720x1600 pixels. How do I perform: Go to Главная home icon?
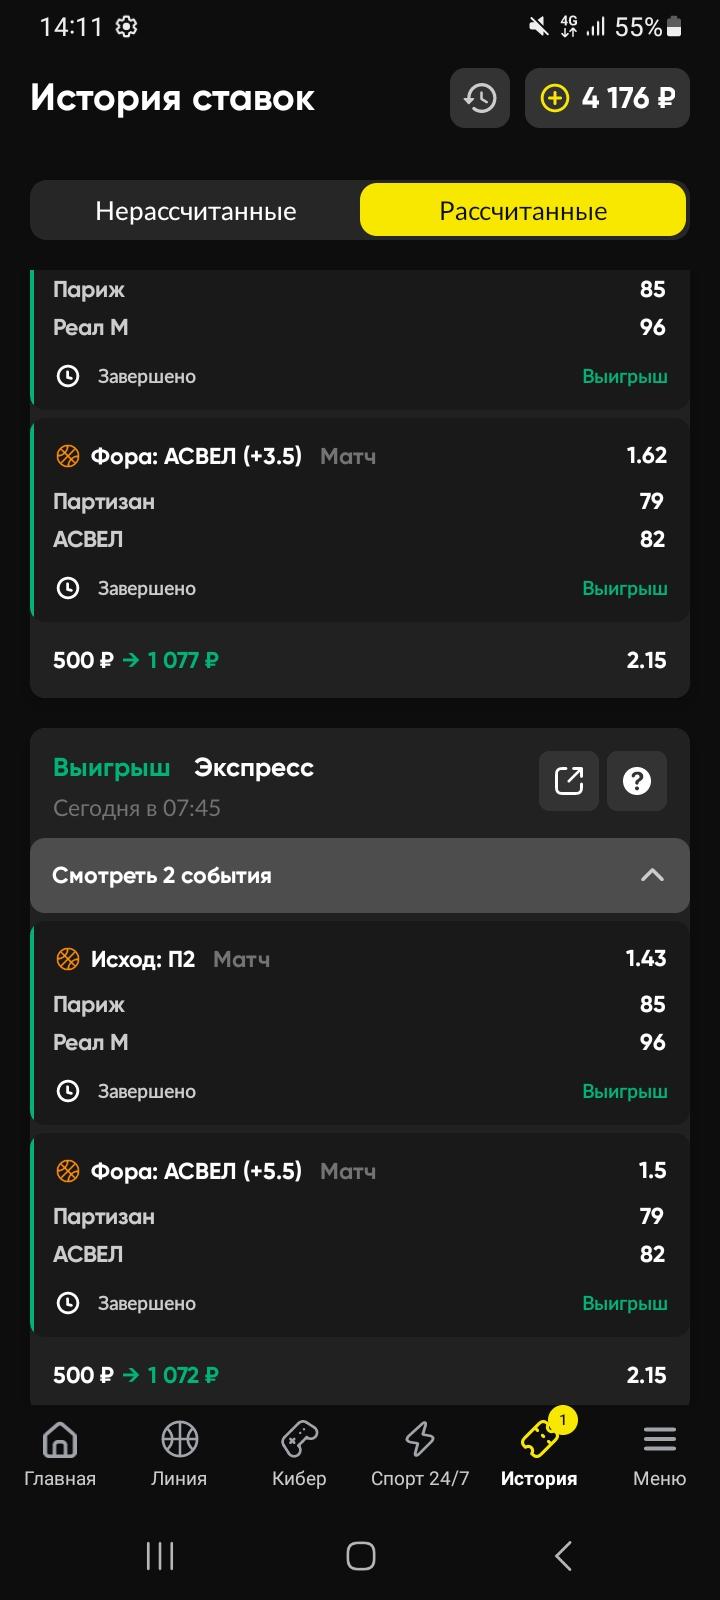coord(60,1440)
